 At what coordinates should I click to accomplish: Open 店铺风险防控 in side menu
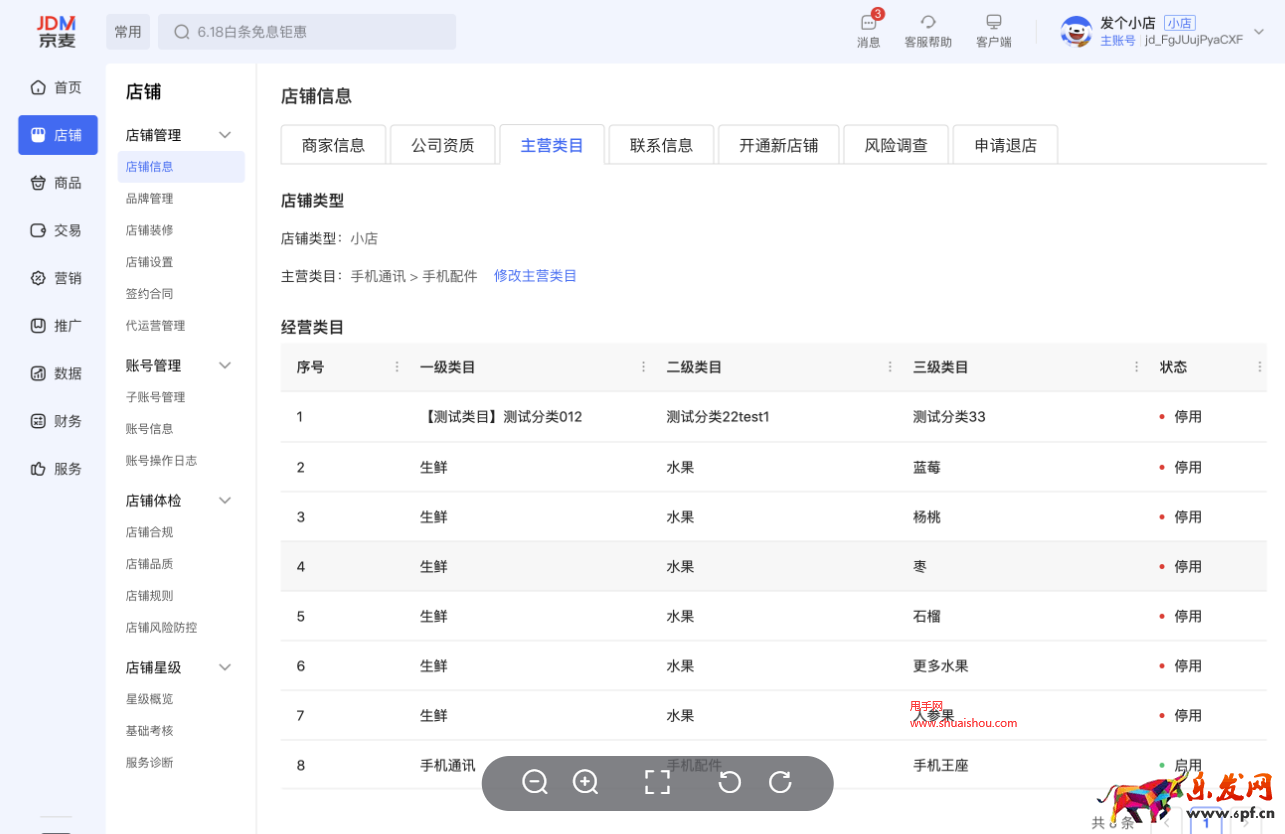coord(161,628)
